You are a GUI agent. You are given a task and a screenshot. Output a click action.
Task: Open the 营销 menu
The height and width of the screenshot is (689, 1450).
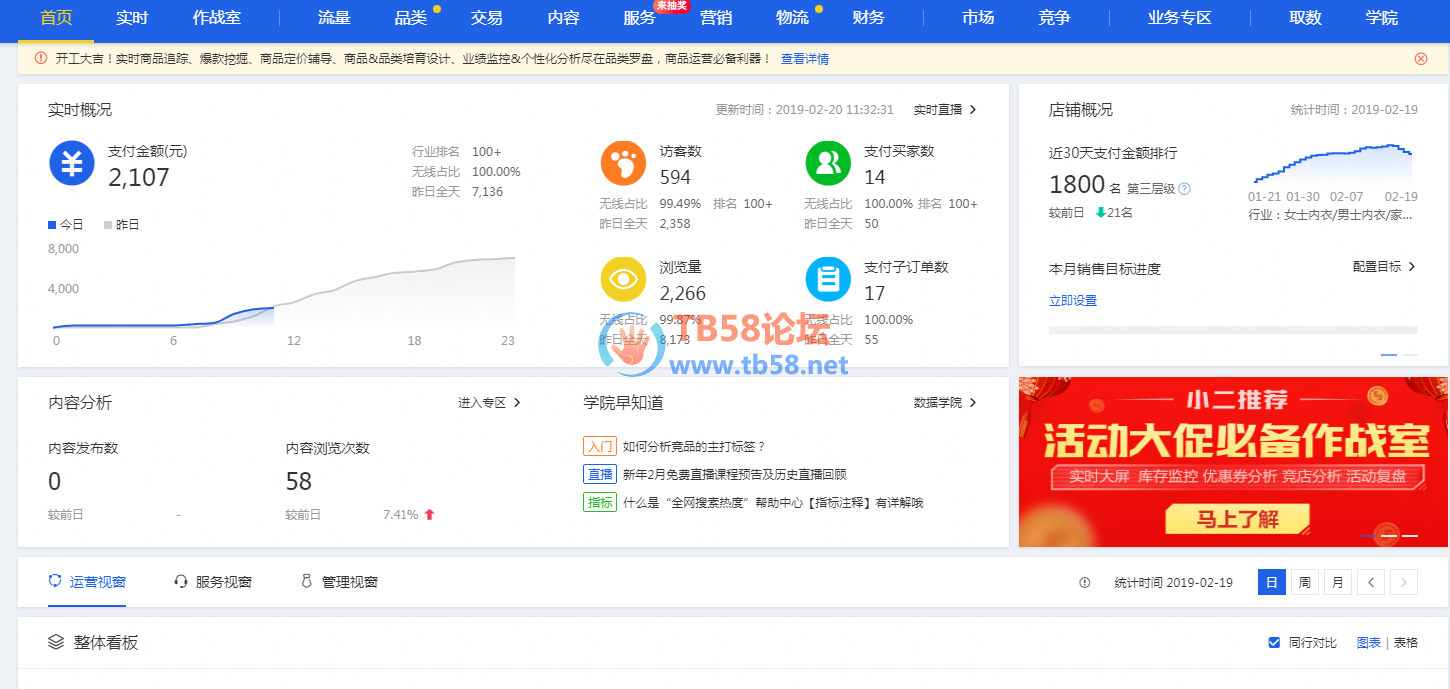click(x=716, y=18)
